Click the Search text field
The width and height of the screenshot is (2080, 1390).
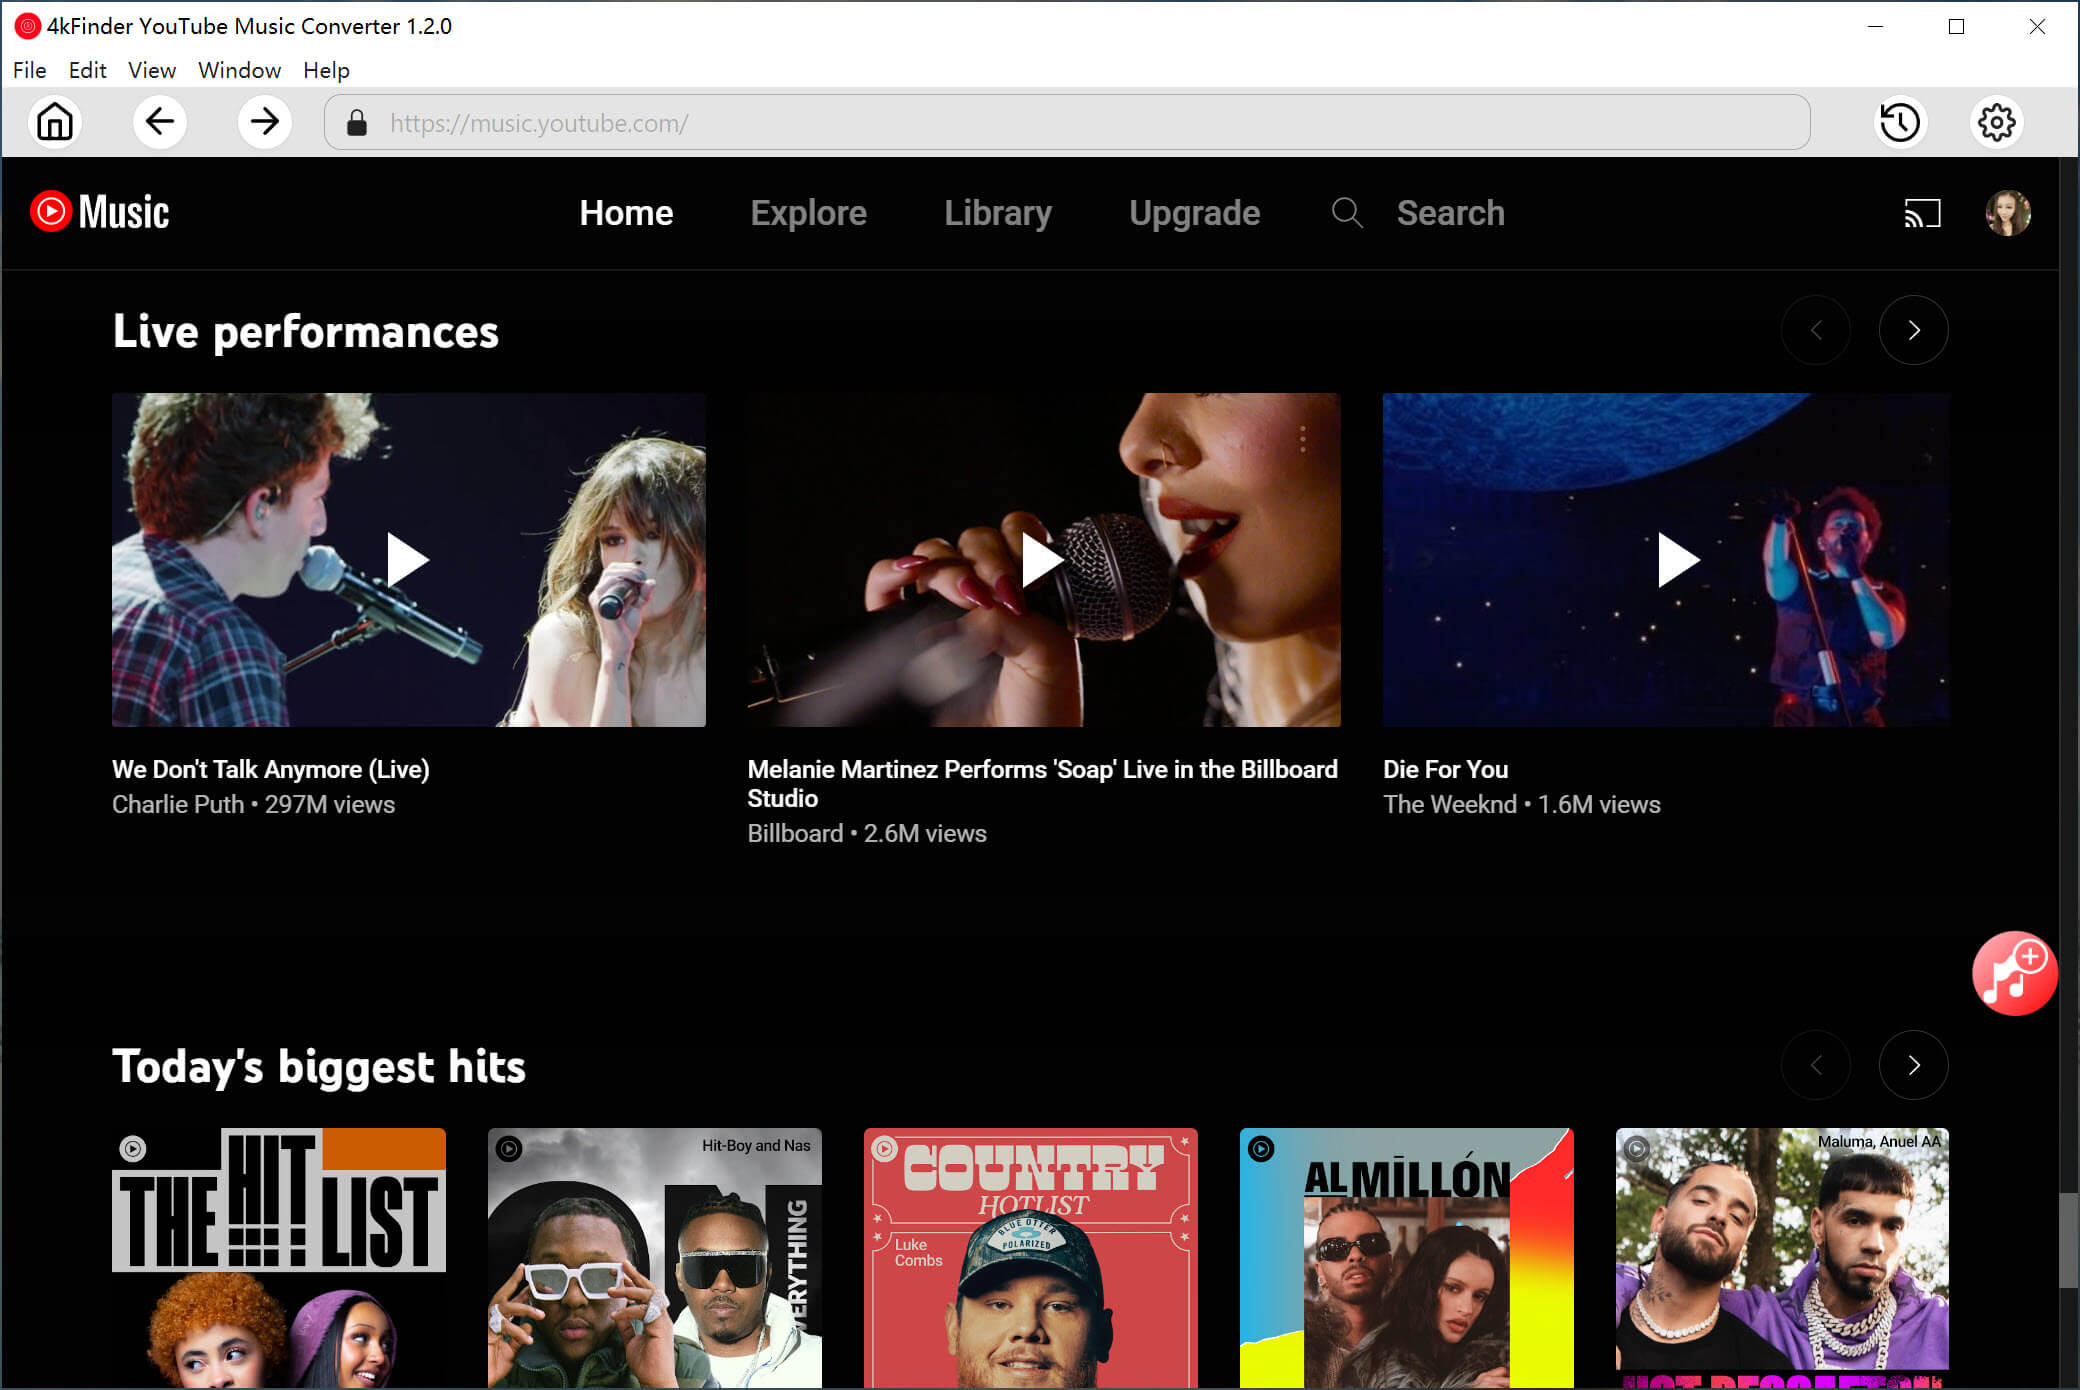[1450, 213]
